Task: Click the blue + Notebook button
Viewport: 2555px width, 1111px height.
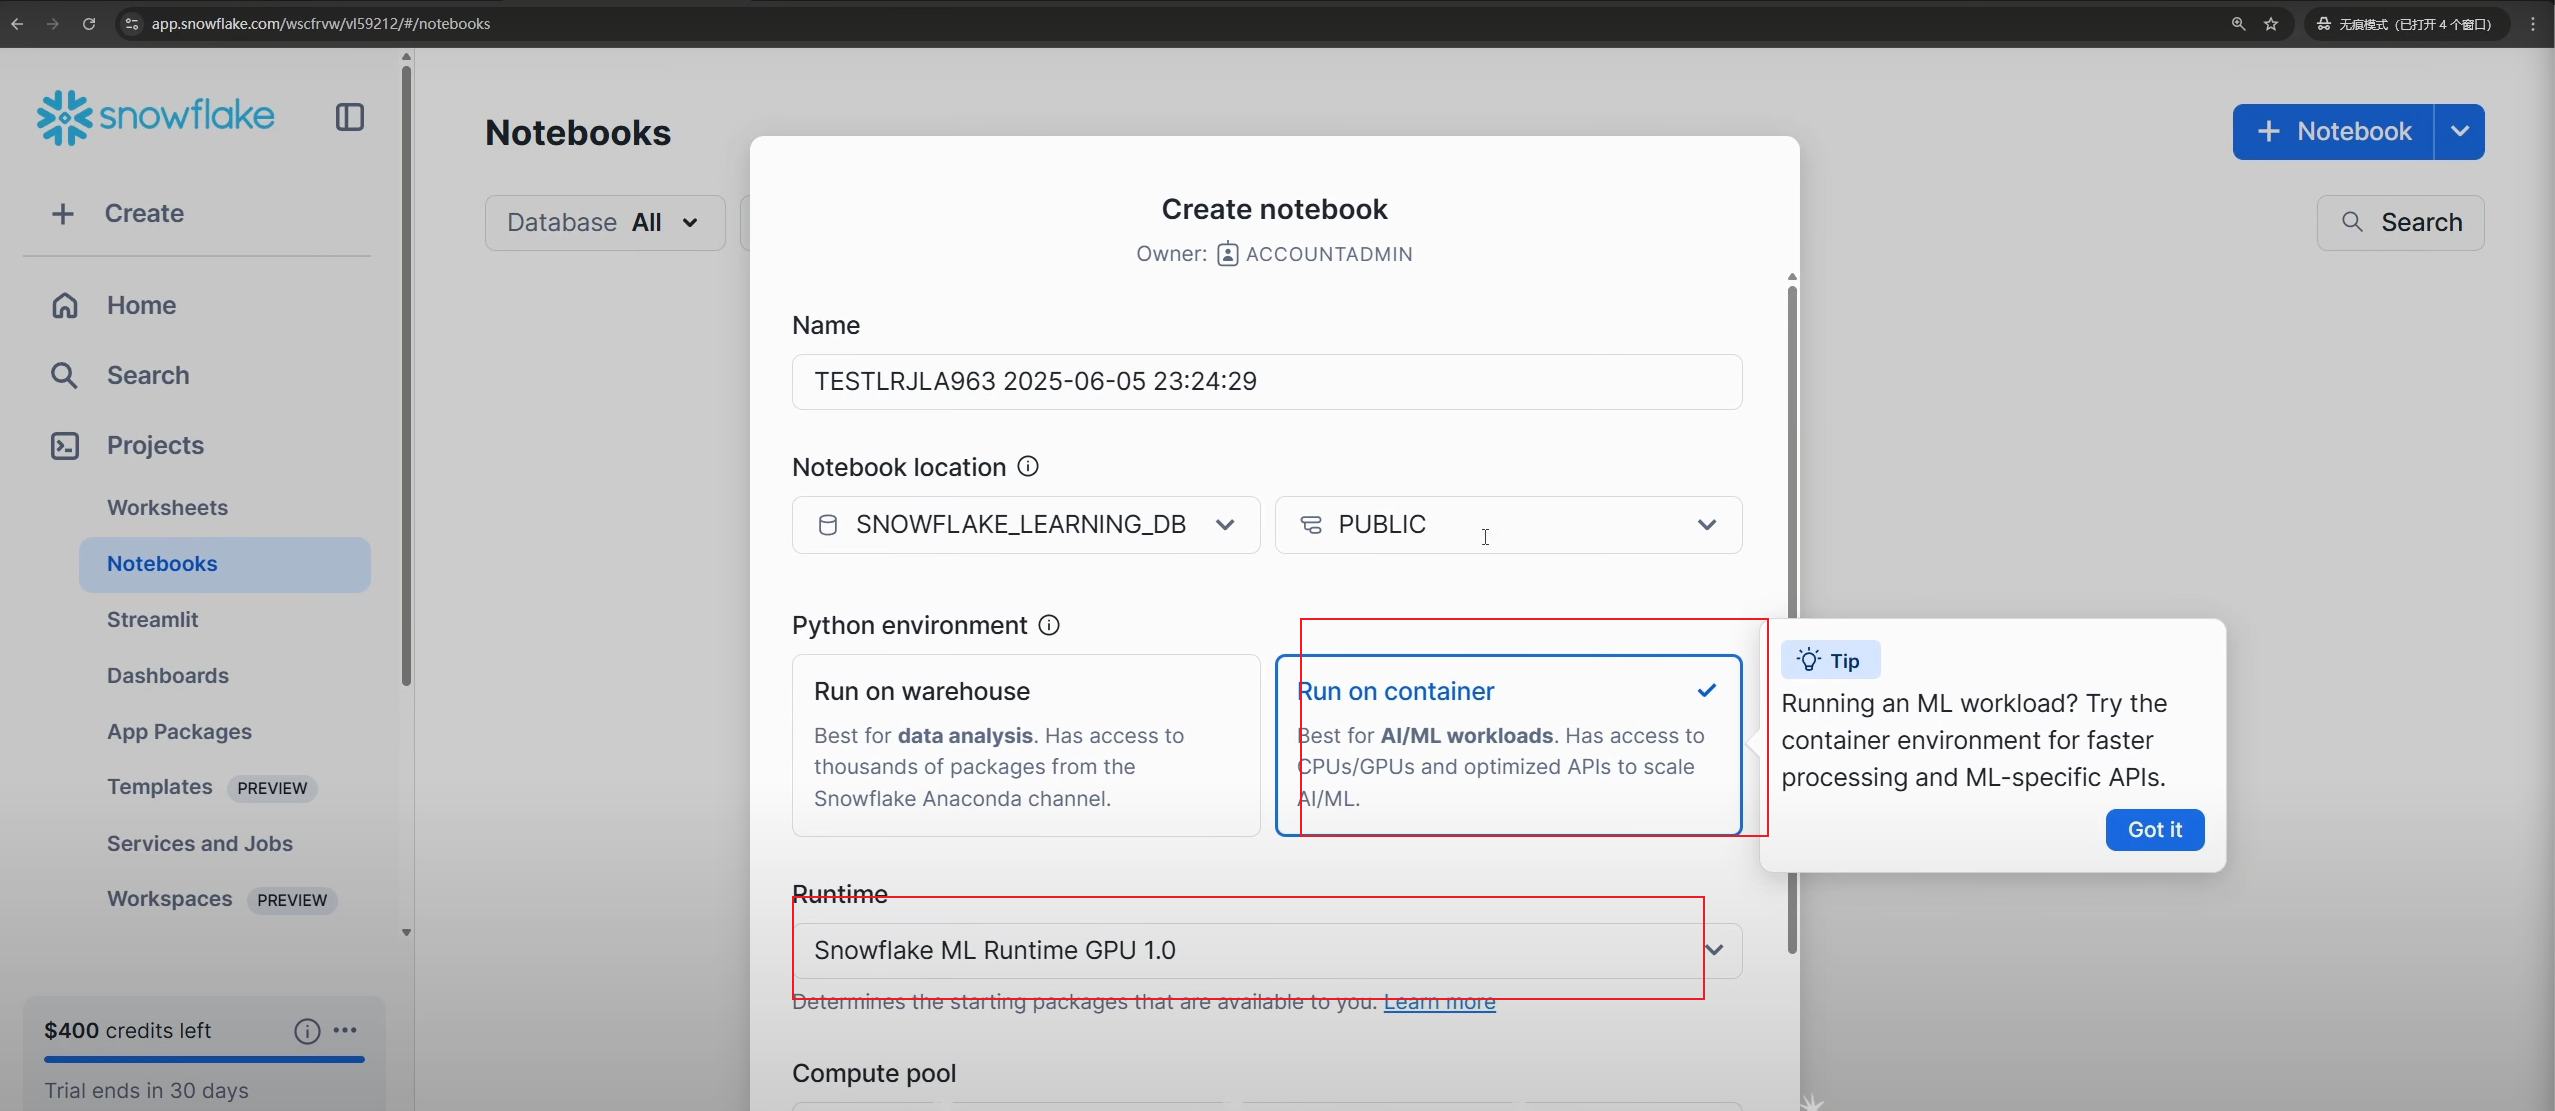Action: (2333, 131)
